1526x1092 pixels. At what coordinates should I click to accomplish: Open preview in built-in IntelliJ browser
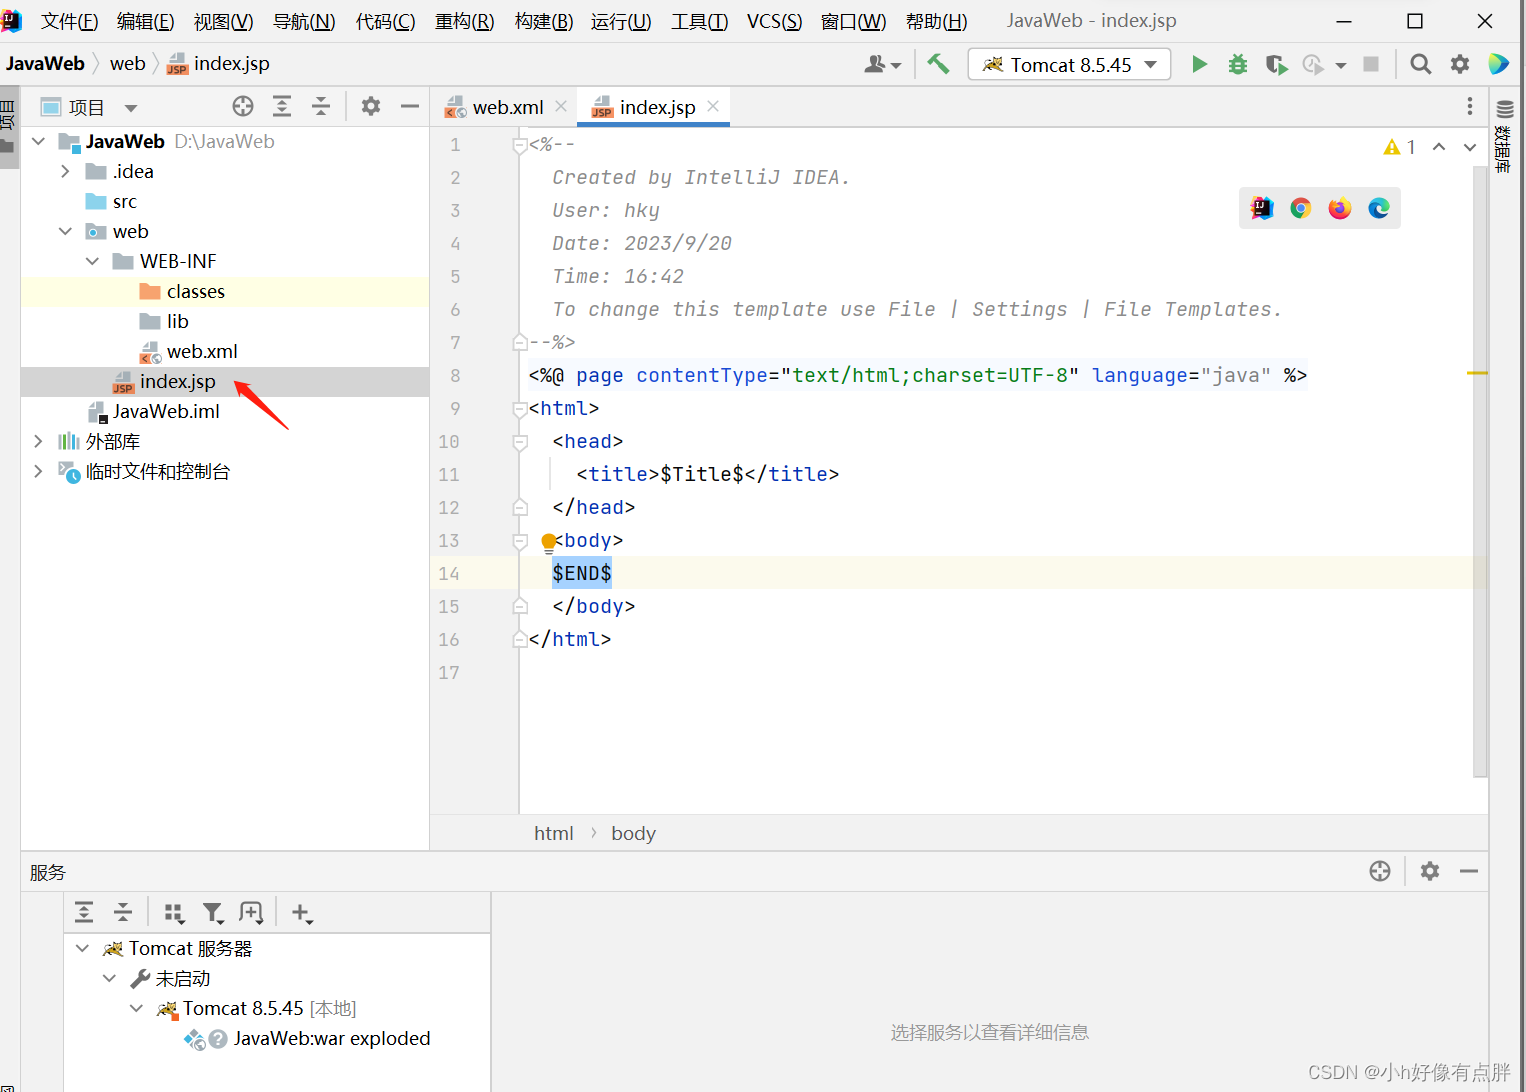pos(1262,208)
